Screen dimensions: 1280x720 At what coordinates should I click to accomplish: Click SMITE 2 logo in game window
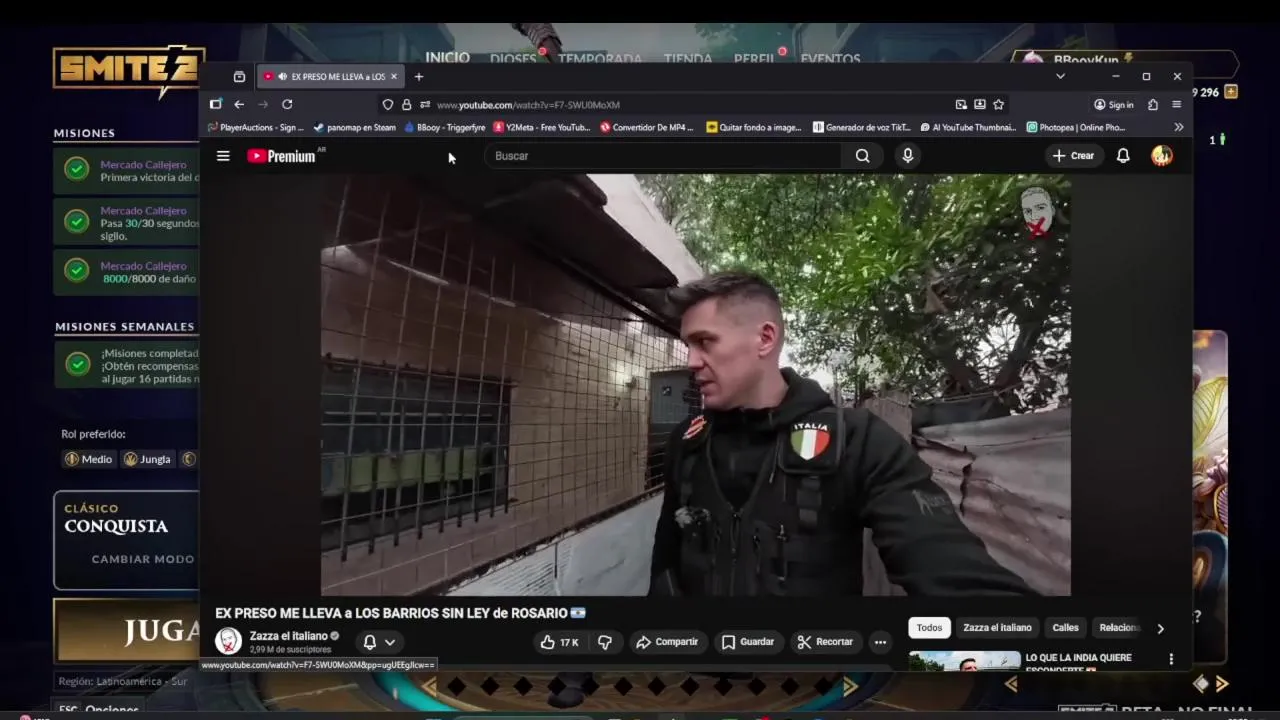coord(127,70)
